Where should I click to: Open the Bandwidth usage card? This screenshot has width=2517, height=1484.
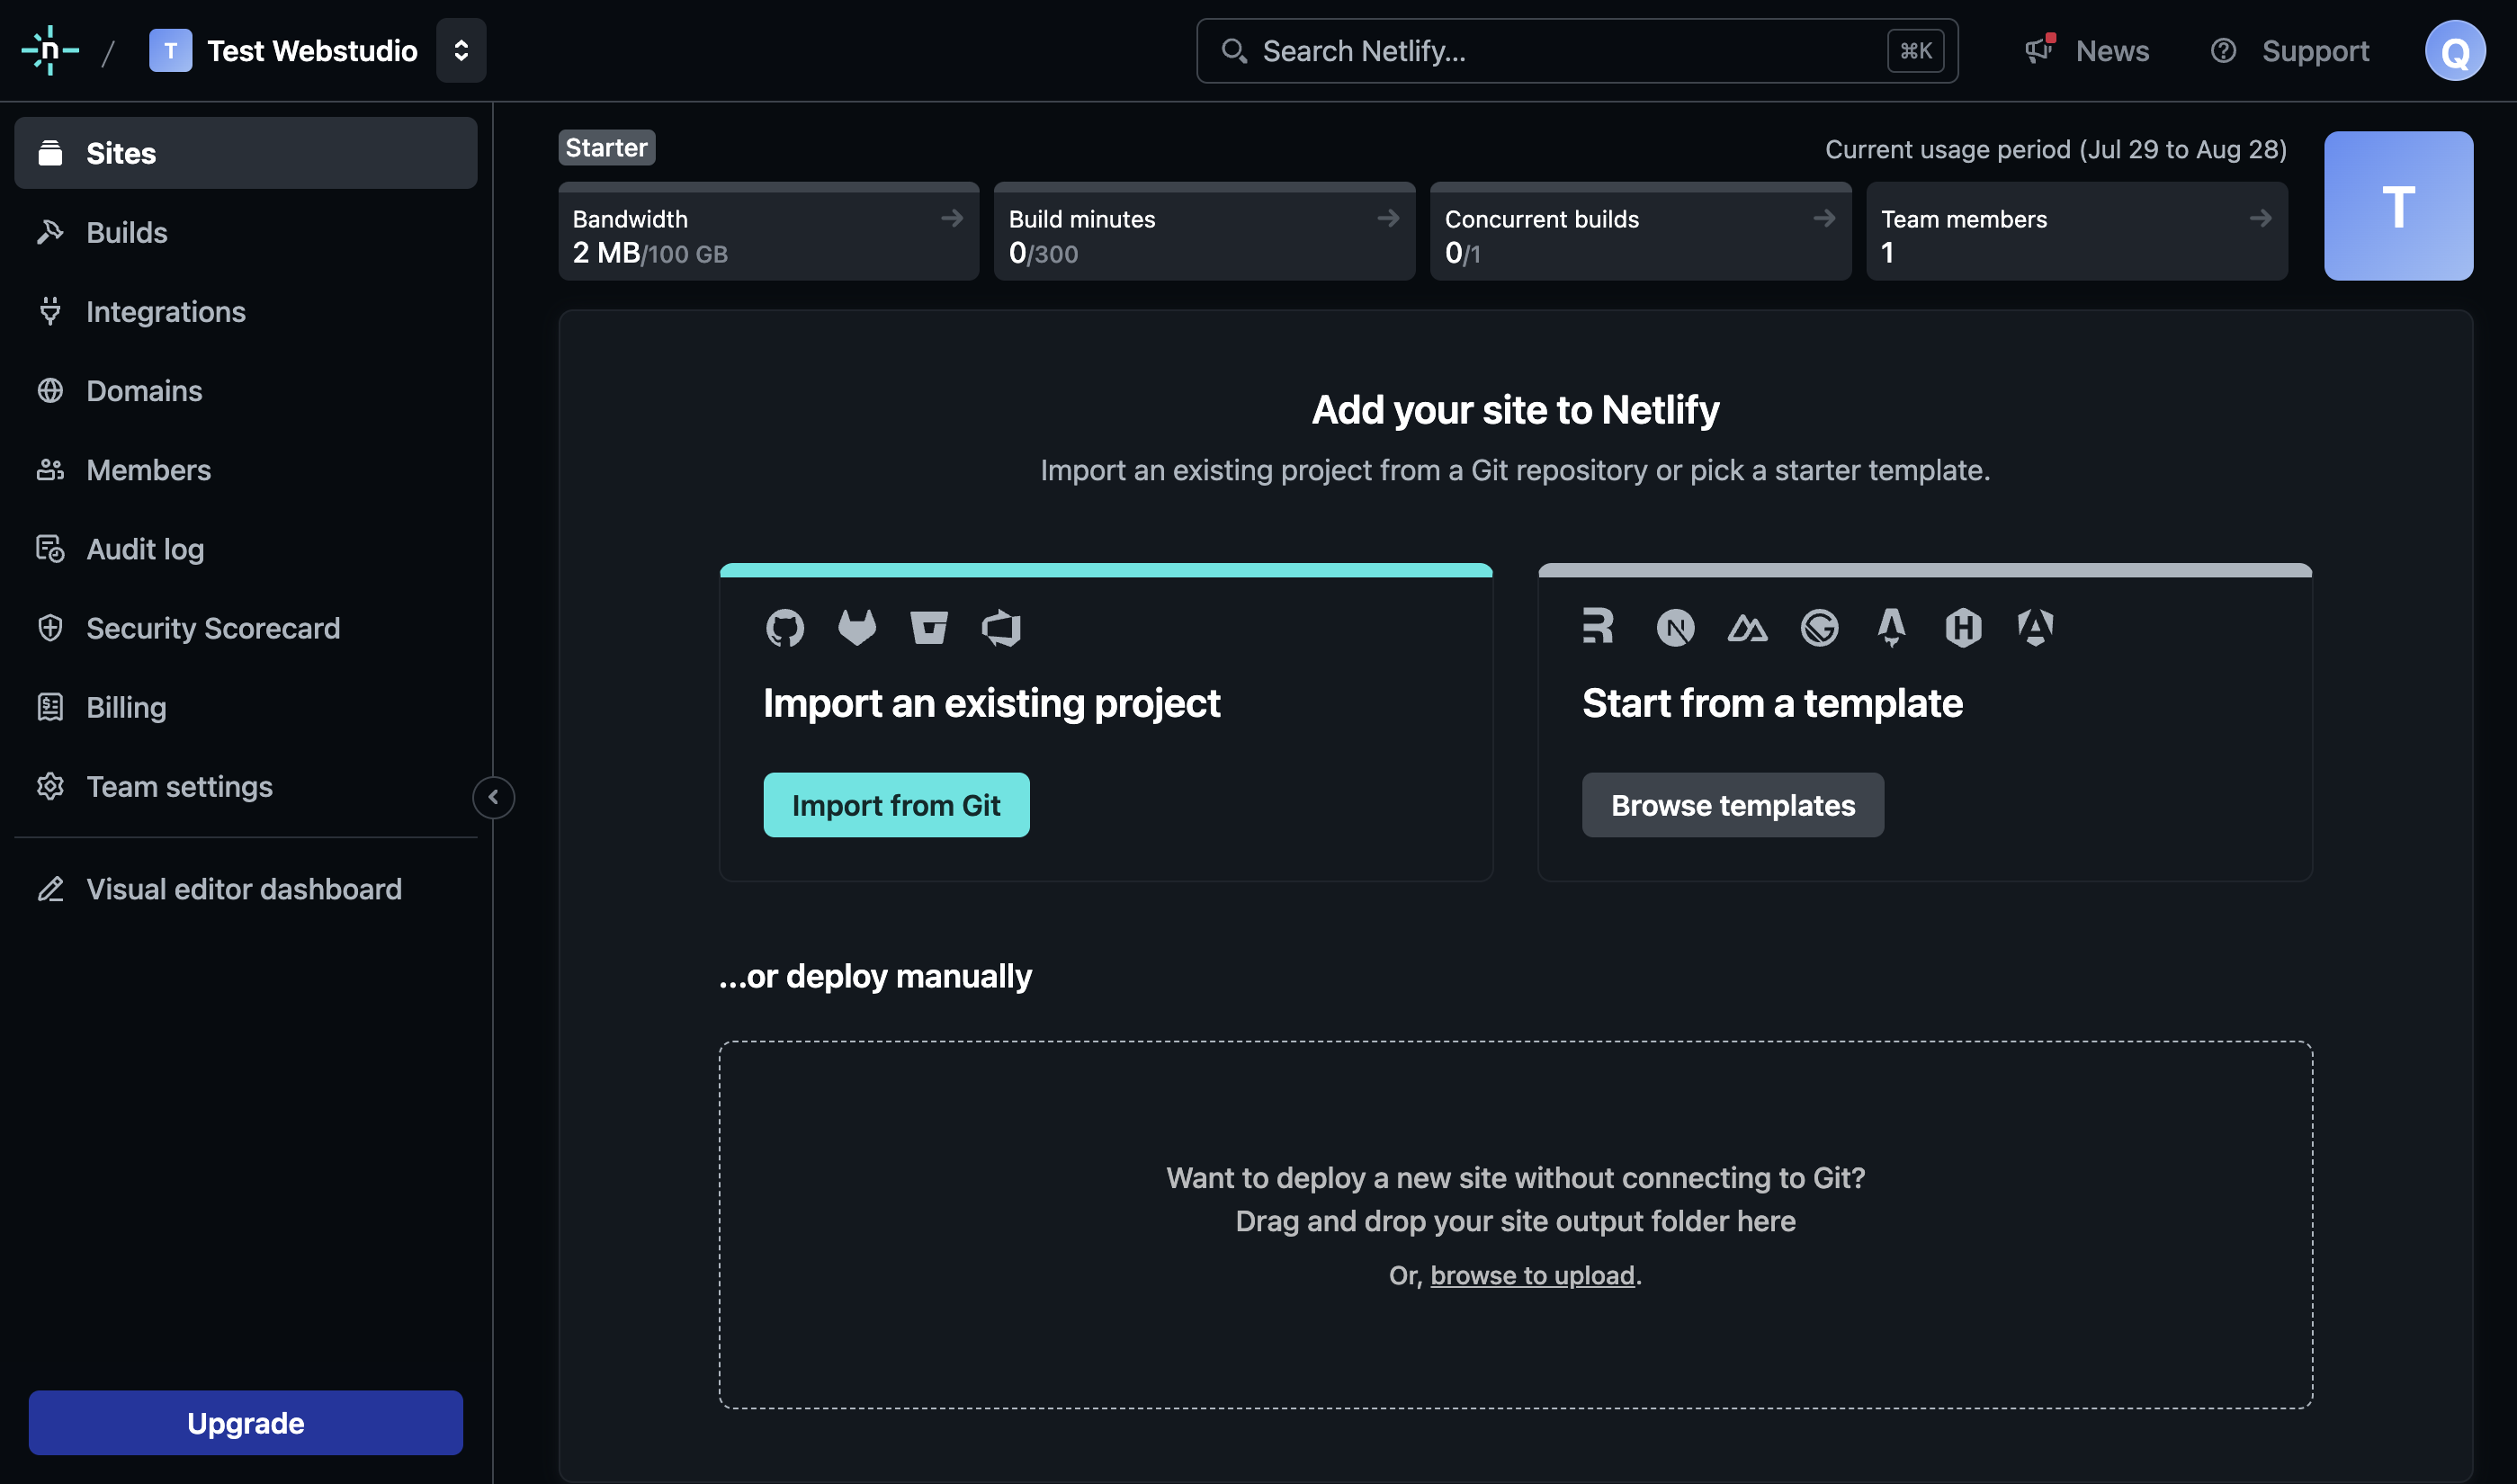pyautogui.click(x=768, y=232)
